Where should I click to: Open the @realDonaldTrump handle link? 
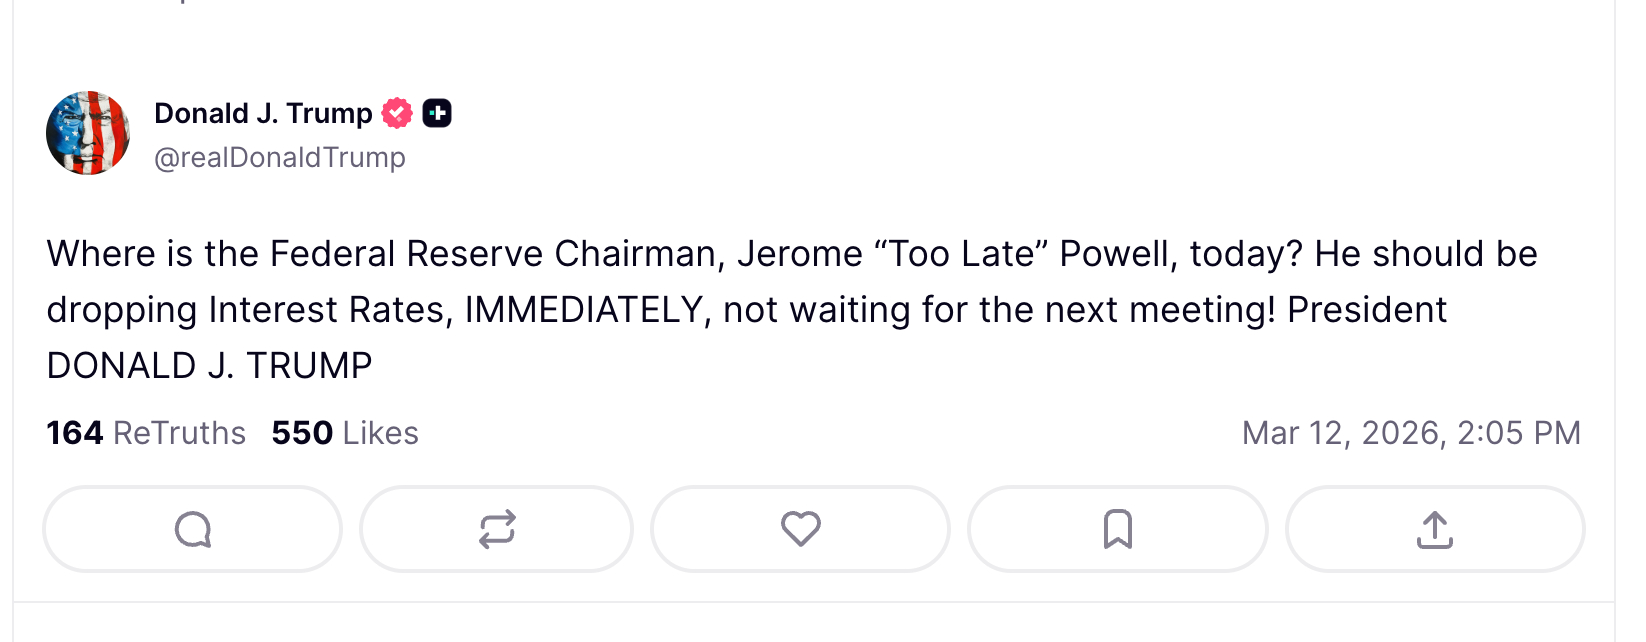(x=280, y=158)
